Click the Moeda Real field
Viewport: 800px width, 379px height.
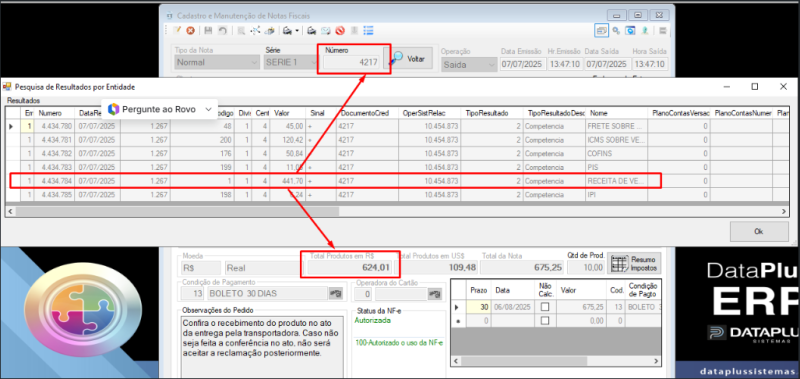coord(263,267)
